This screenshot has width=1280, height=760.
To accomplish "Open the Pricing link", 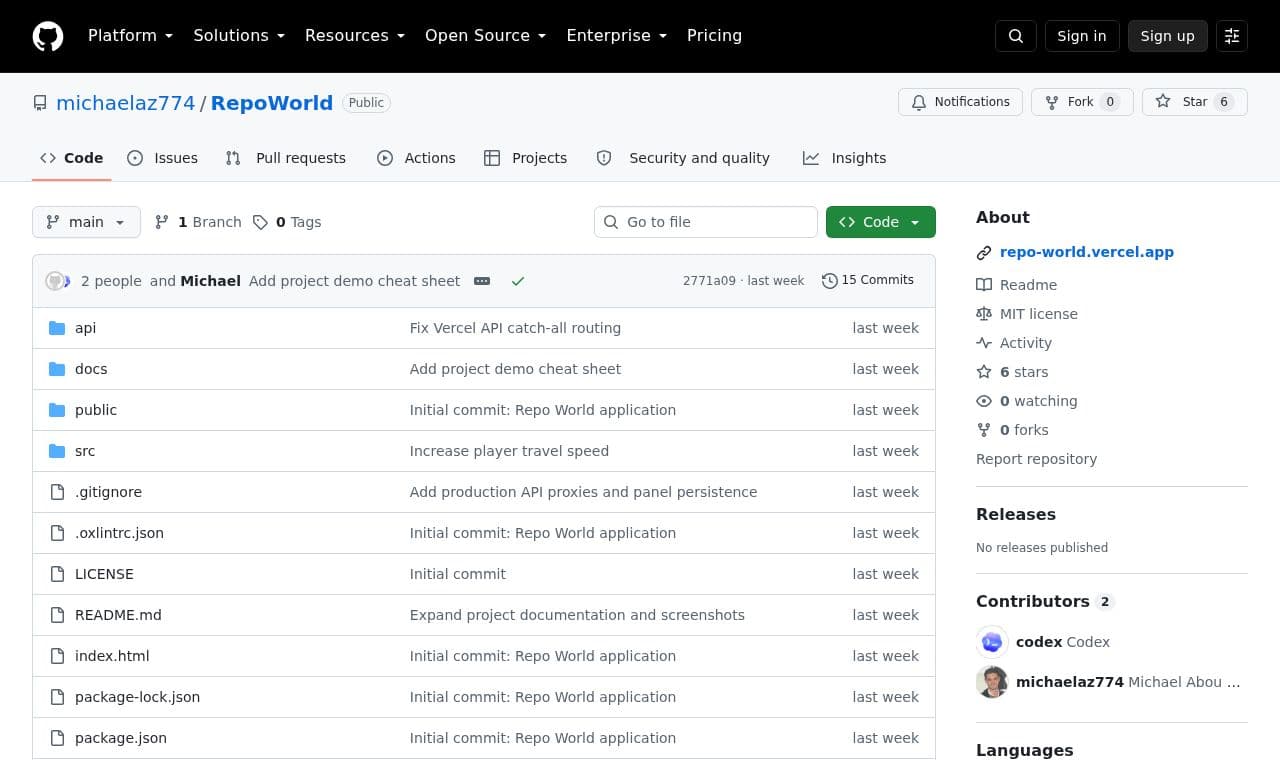I will tap(714, 36).
